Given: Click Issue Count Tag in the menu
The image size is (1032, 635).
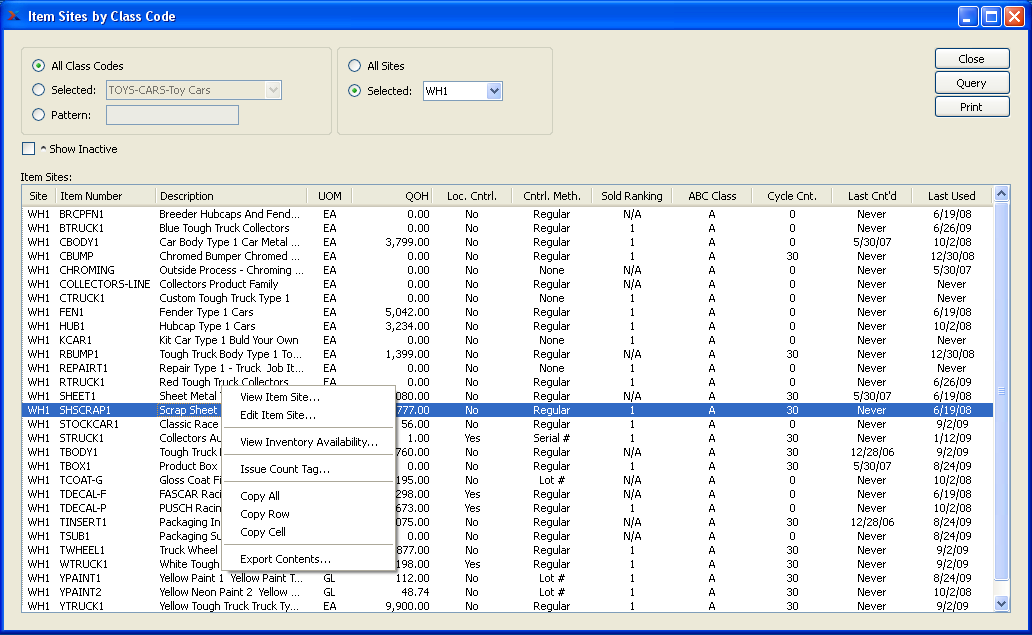Looking at the screenshot, I should (x=285, y=469).
